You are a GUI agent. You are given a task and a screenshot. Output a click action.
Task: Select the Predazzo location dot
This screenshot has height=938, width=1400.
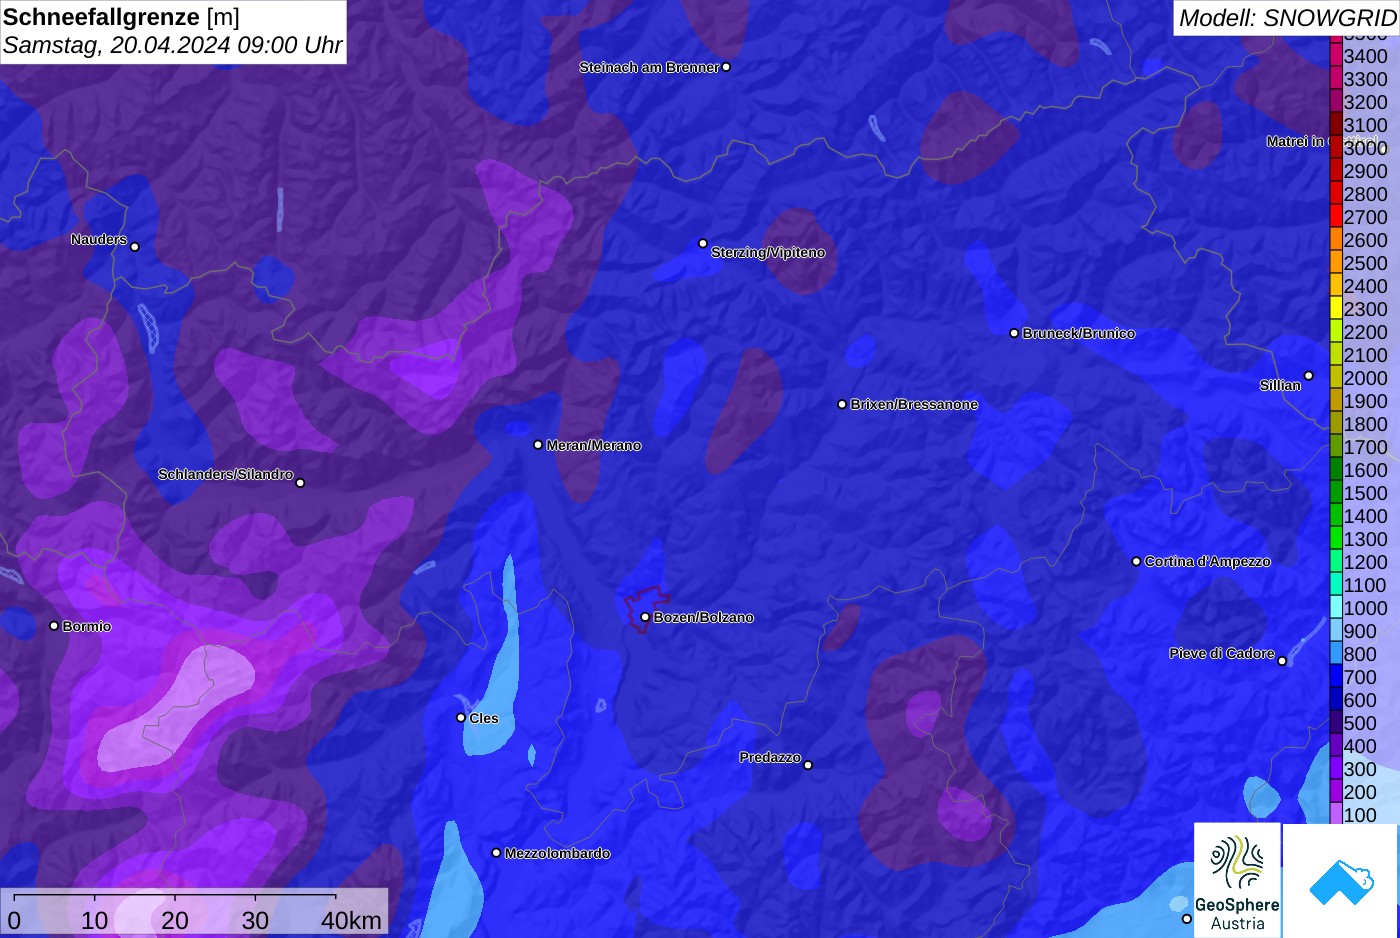click(808, 765)
